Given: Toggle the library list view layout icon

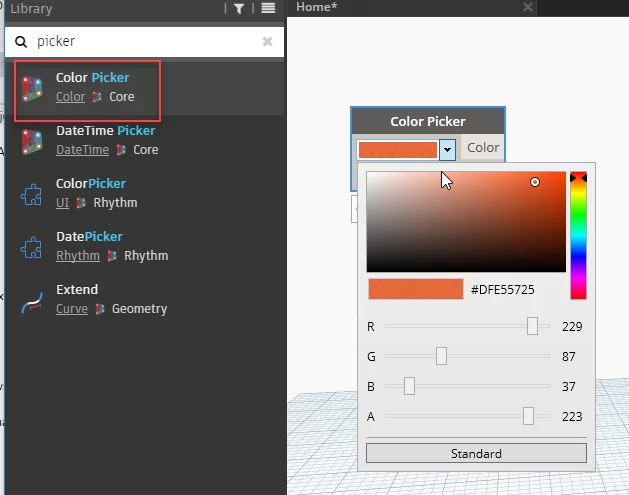Looking at the screenshot, I should click(268, 9).
